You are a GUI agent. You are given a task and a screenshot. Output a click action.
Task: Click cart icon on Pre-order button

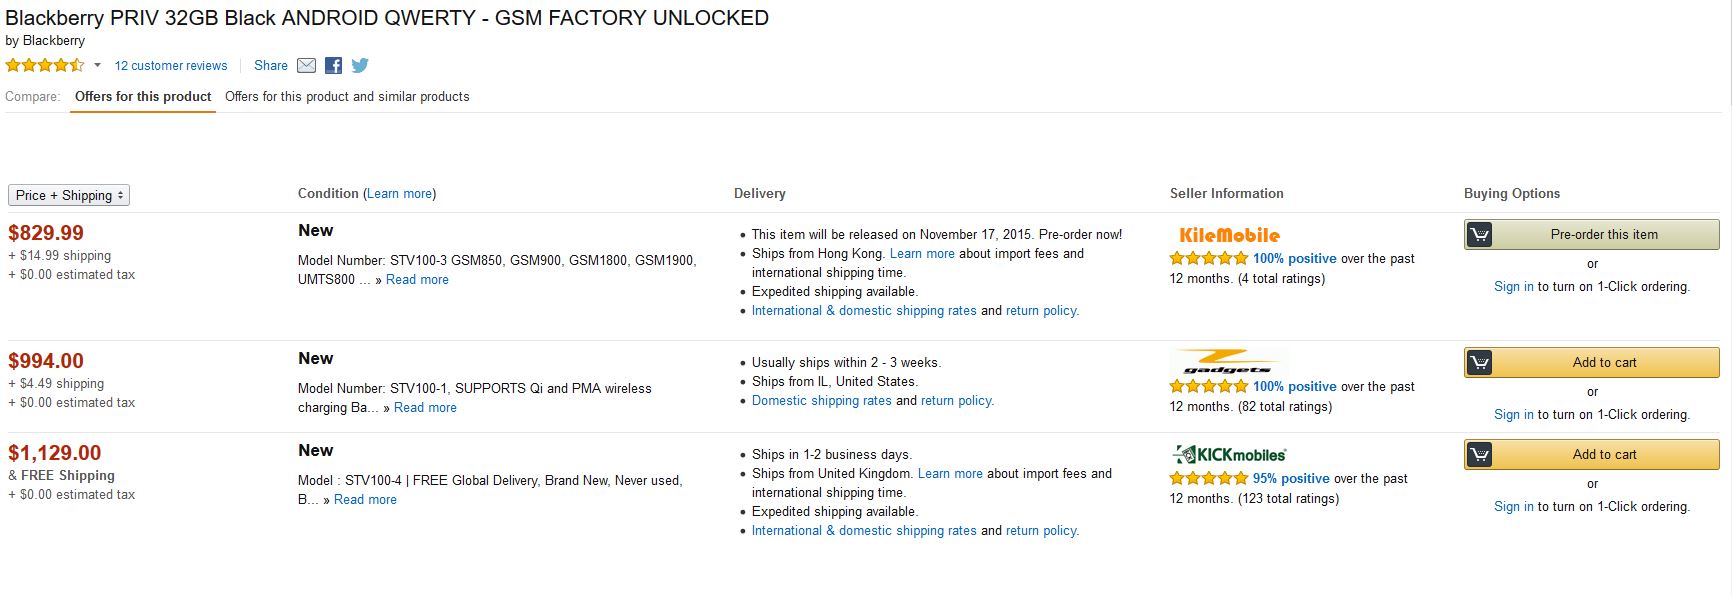(x=1479, y=235)
